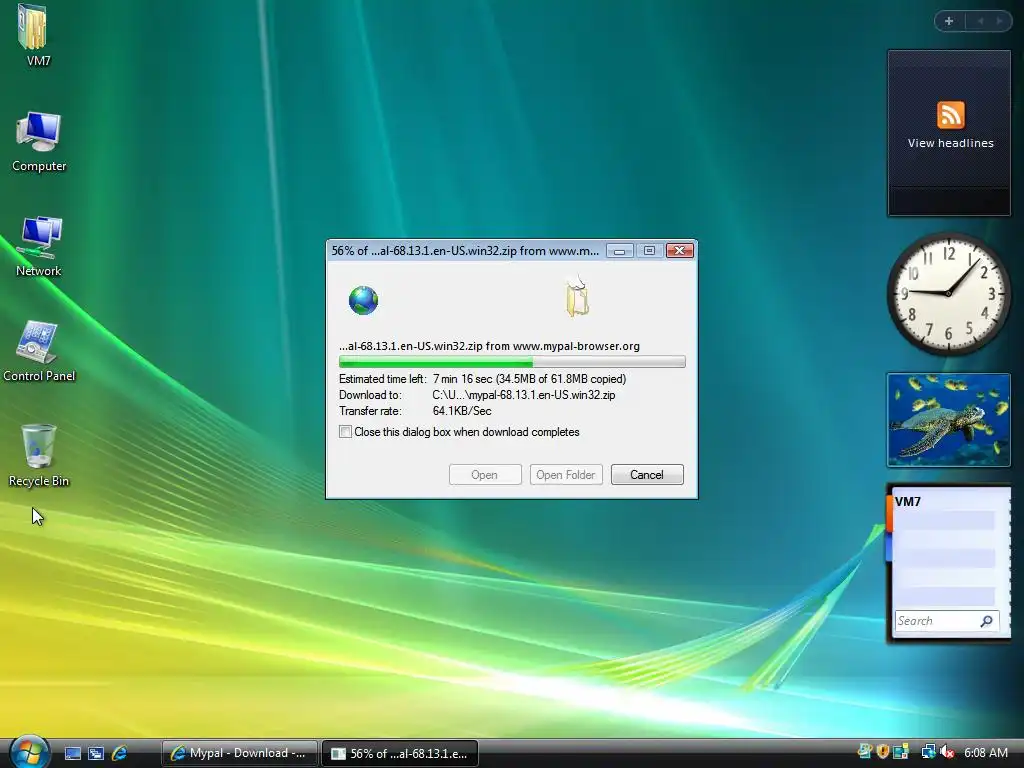Viewport: 1024px width, 768px height.
Task: Click the analog clock gadget
Action: tap(948, 295)
